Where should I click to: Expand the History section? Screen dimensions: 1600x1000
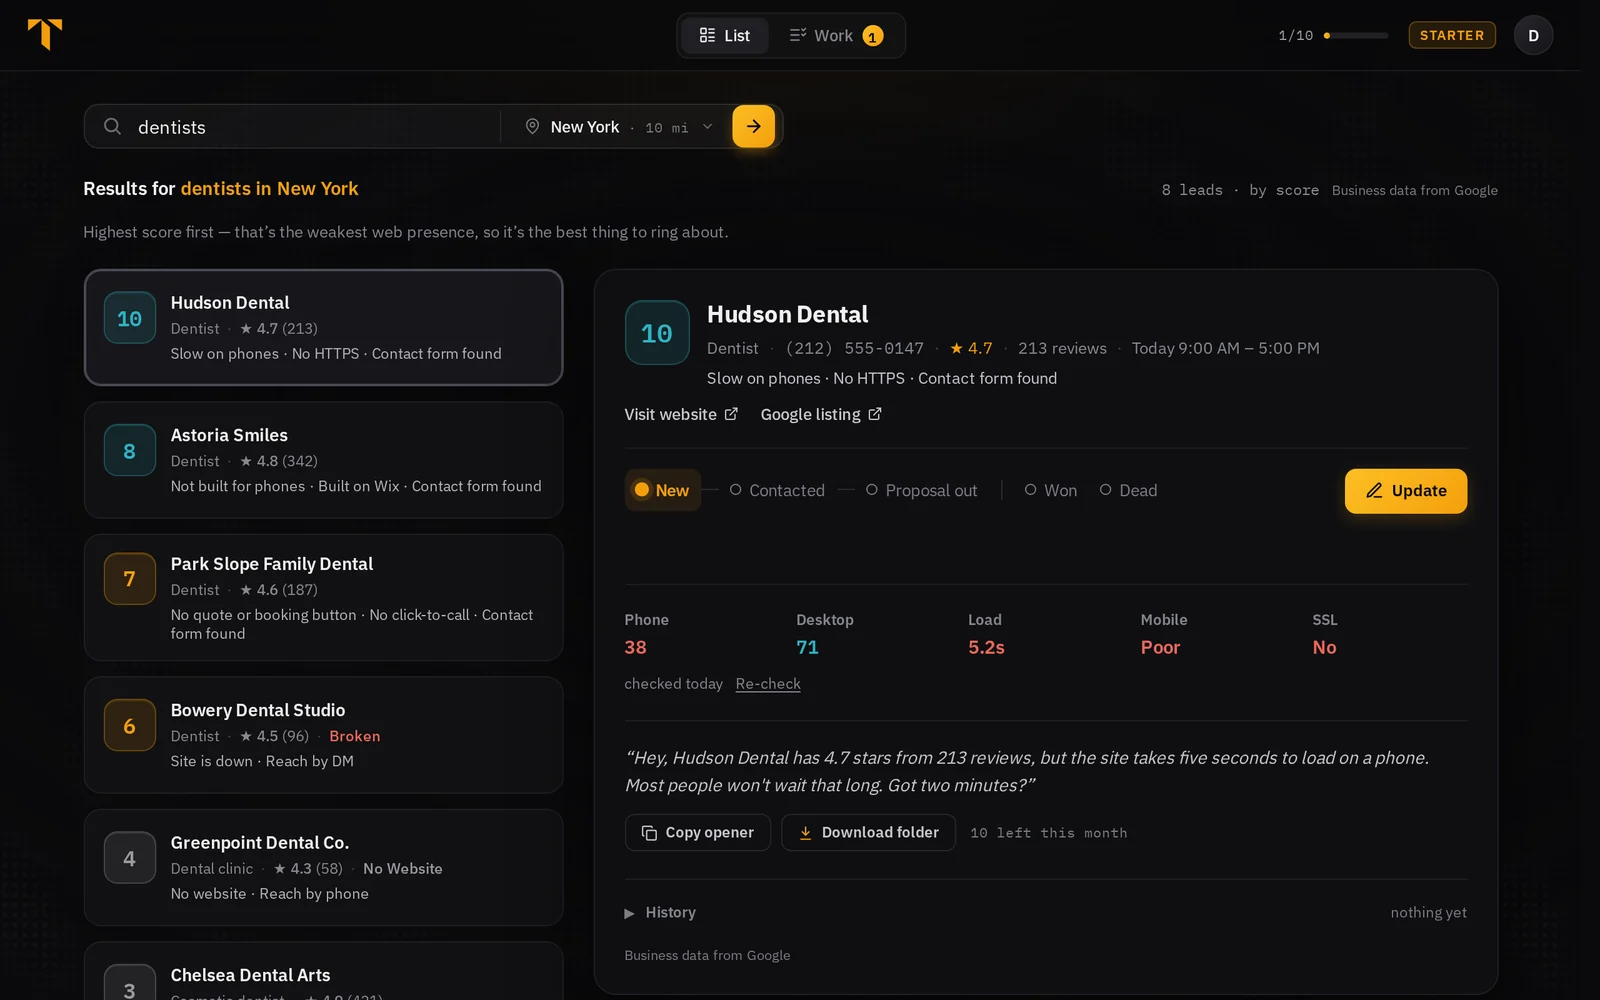point(660,912)
